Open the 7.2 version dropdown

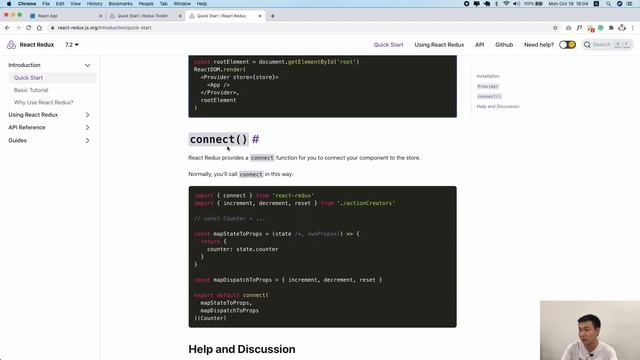[72, 44]
